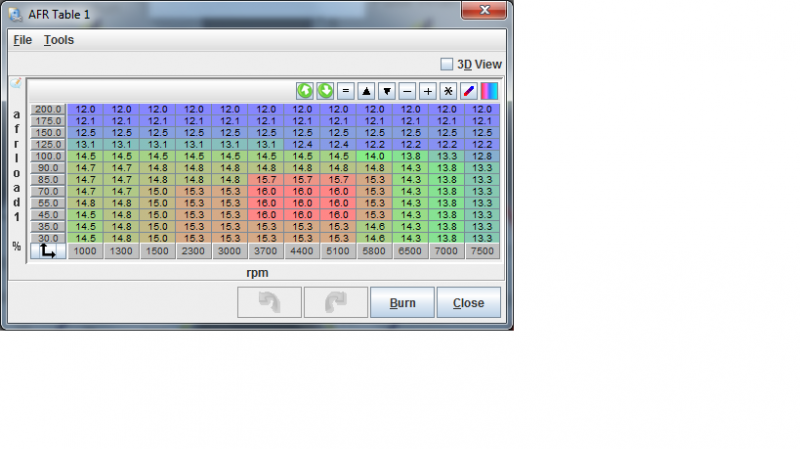Select the 5100 rpm axis header
800x449 pixels.
click(x=338, y=251)
